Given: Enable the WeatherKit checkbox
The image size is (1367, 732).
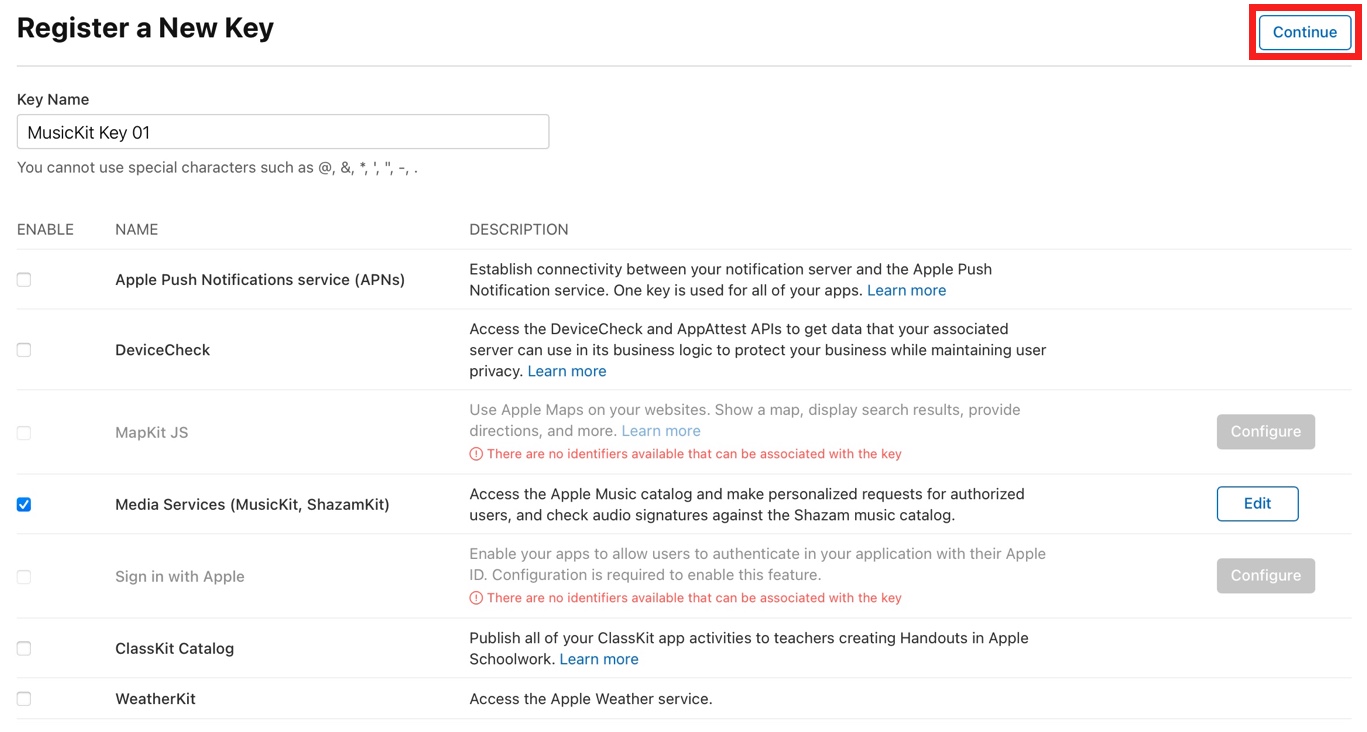Looking at the screenshot, I should click(24, 699).
